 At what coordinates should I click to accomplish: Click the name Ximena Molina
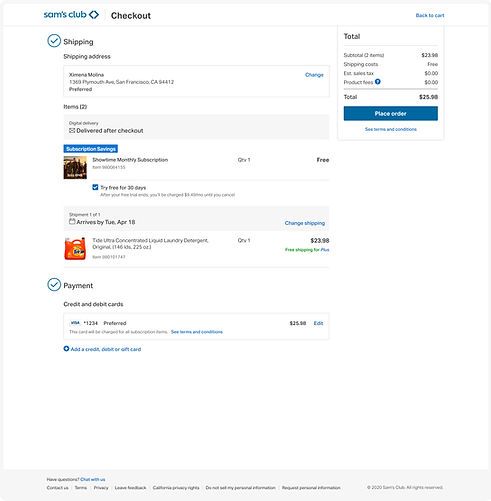click(x=86, y=75)
